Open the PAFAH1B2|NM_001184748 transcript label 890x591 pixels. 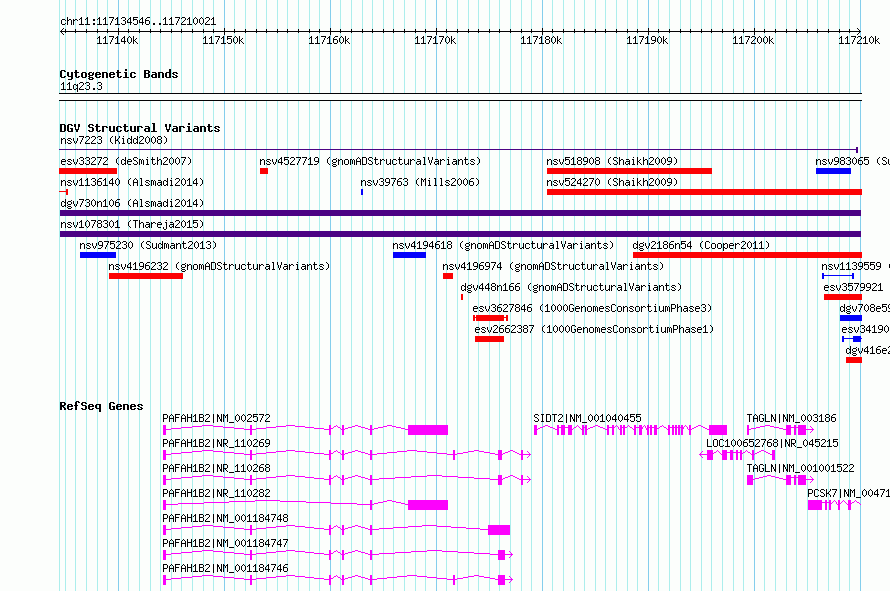[x=225, y=518]
